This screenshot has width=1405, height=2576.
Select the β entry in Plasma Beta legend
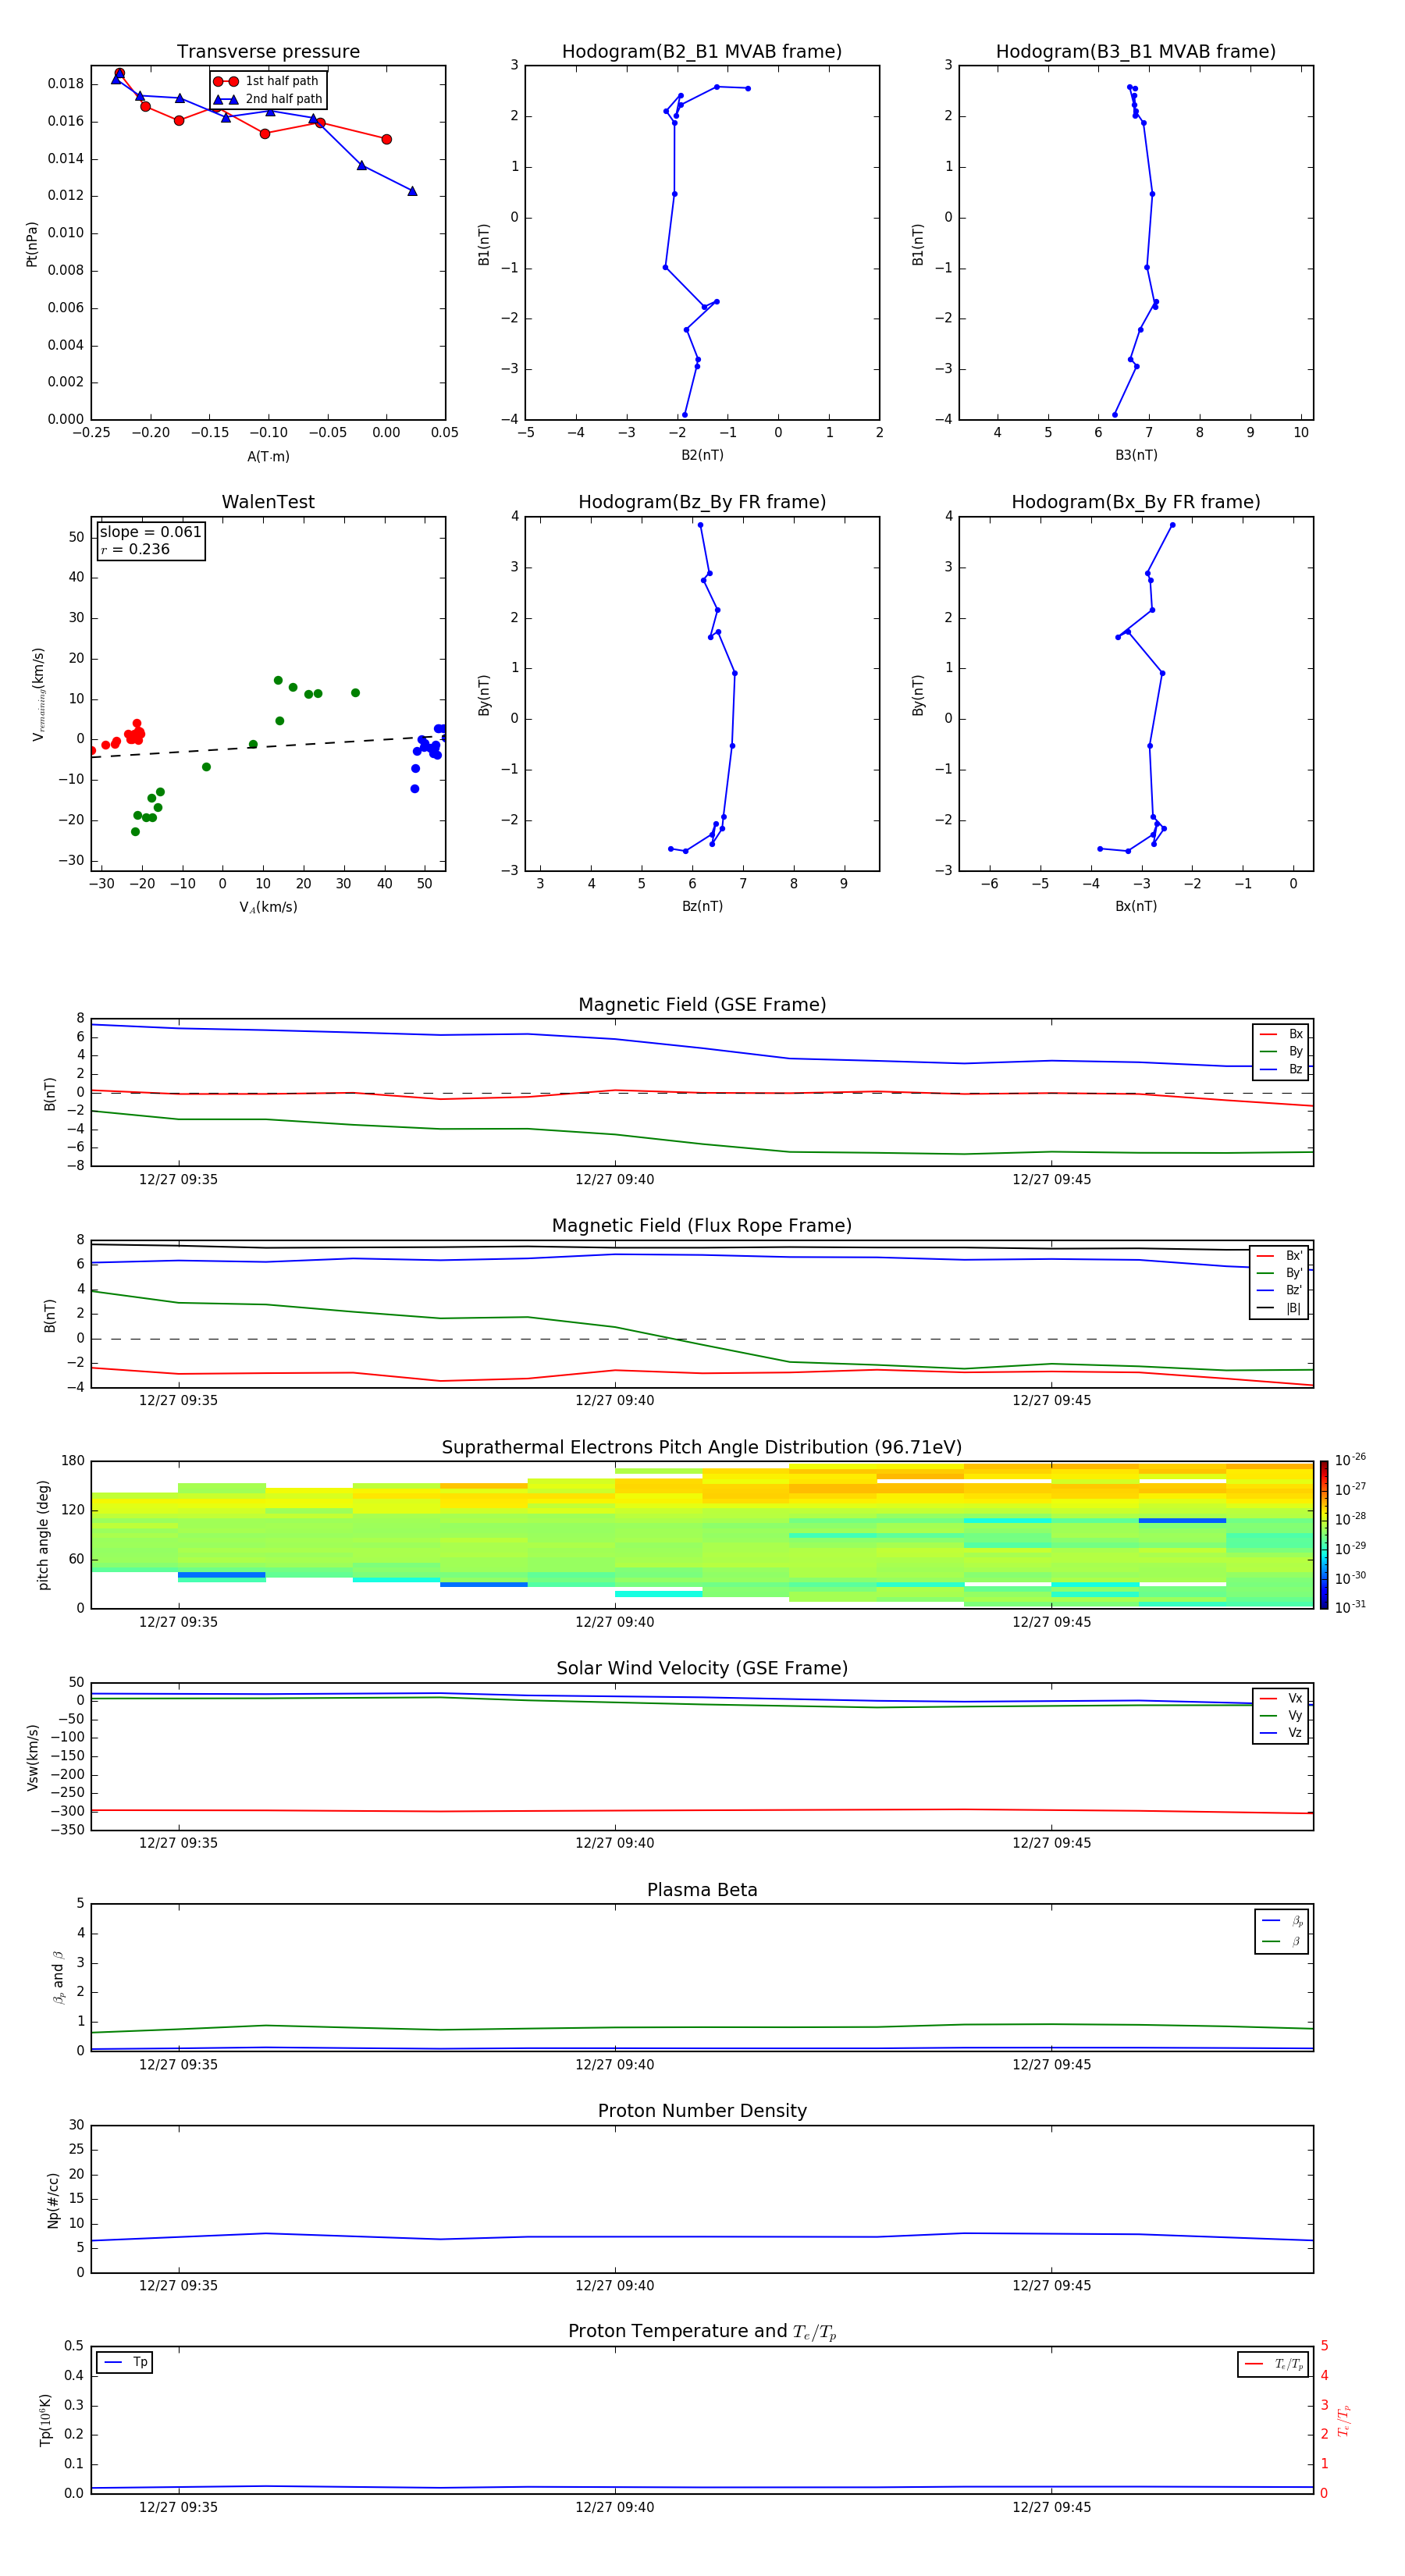point(1282,1941)
